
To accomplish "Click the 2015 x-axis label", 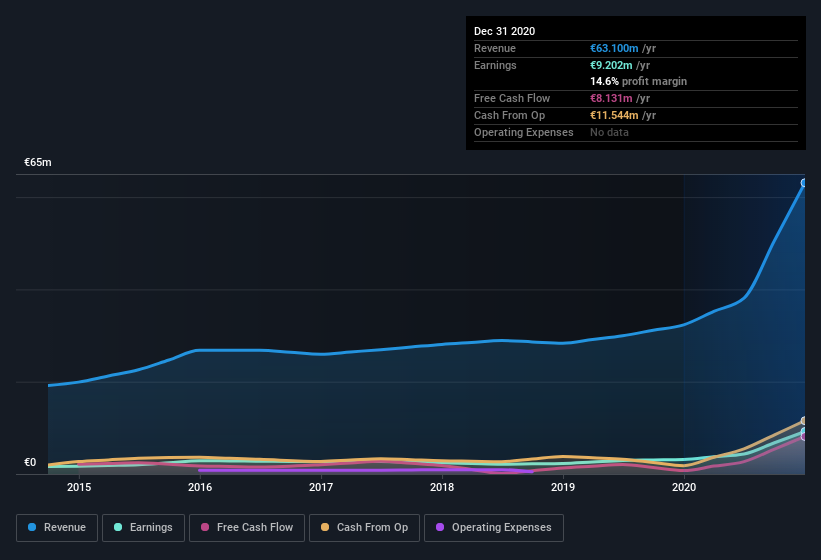I will (x=79, y=487).
